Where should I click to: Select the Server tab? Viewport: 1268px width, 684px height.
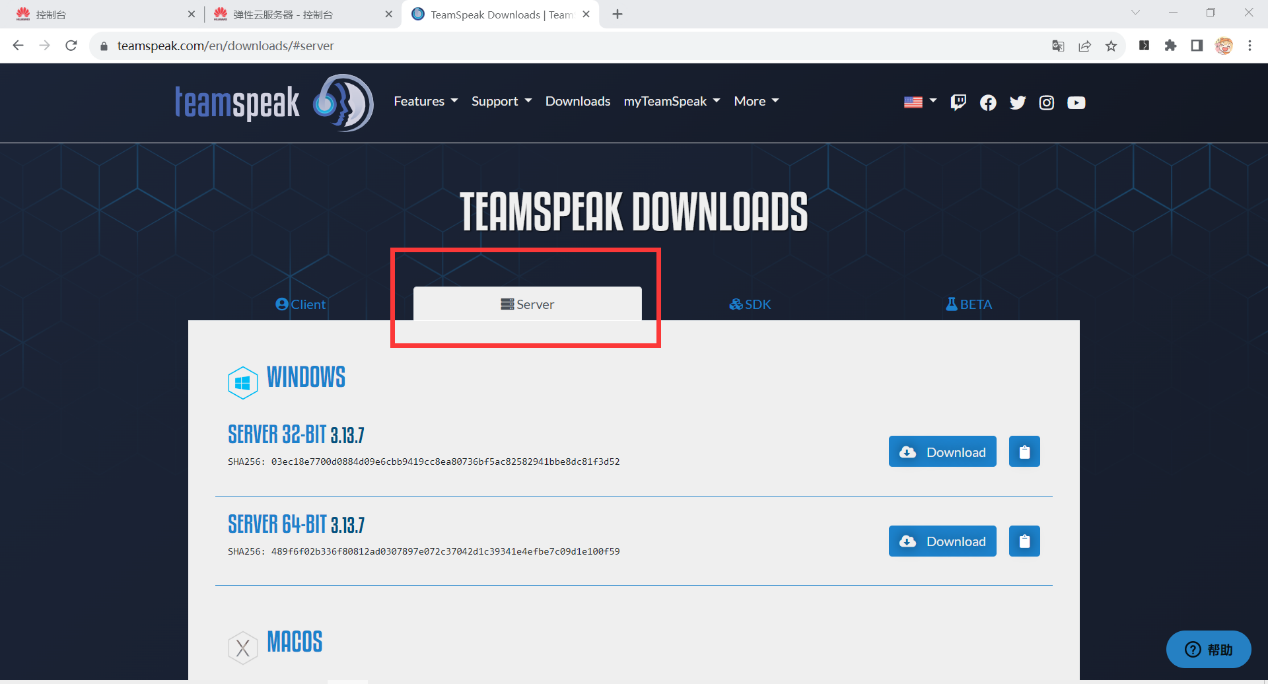point(528,304)
